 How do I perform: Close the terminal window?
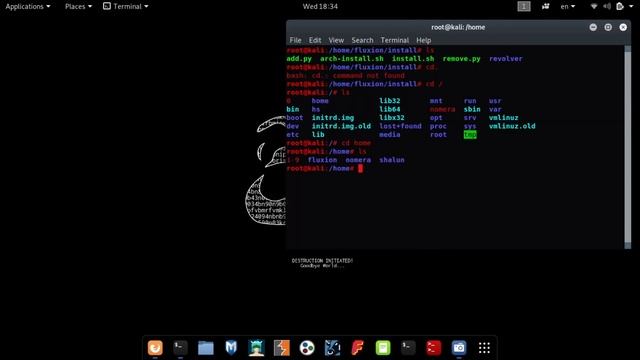pyautogui.click(x=623, y=27)
